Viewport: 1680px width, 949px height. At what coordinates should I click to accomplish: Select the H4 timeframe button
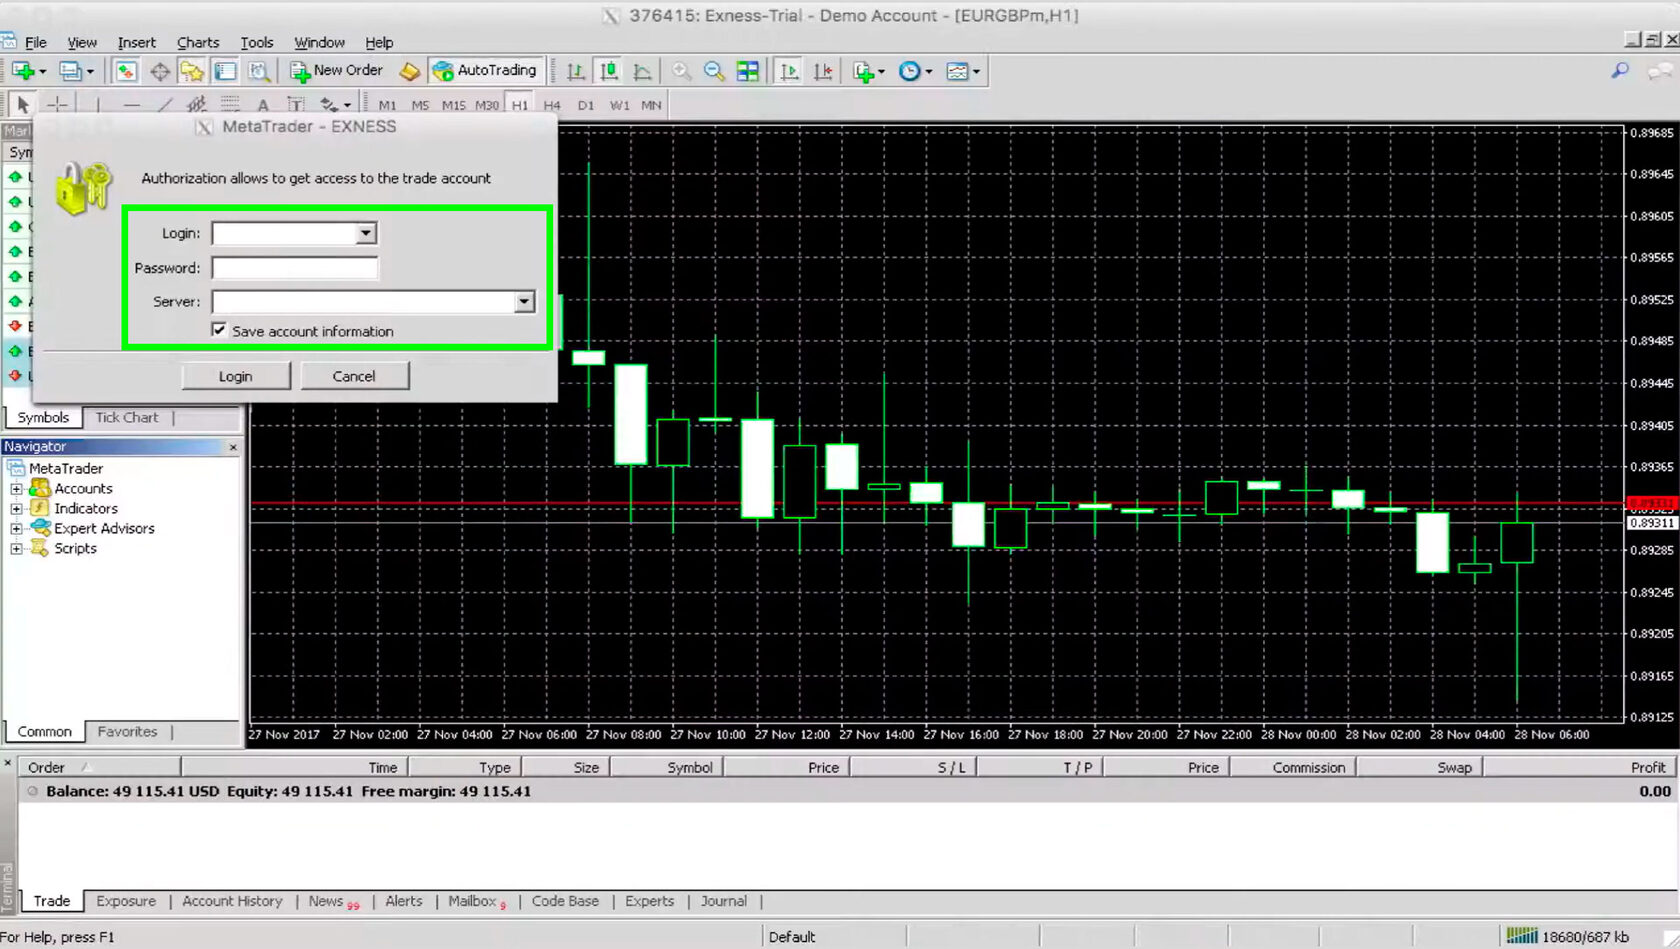(x=552, y=105)
